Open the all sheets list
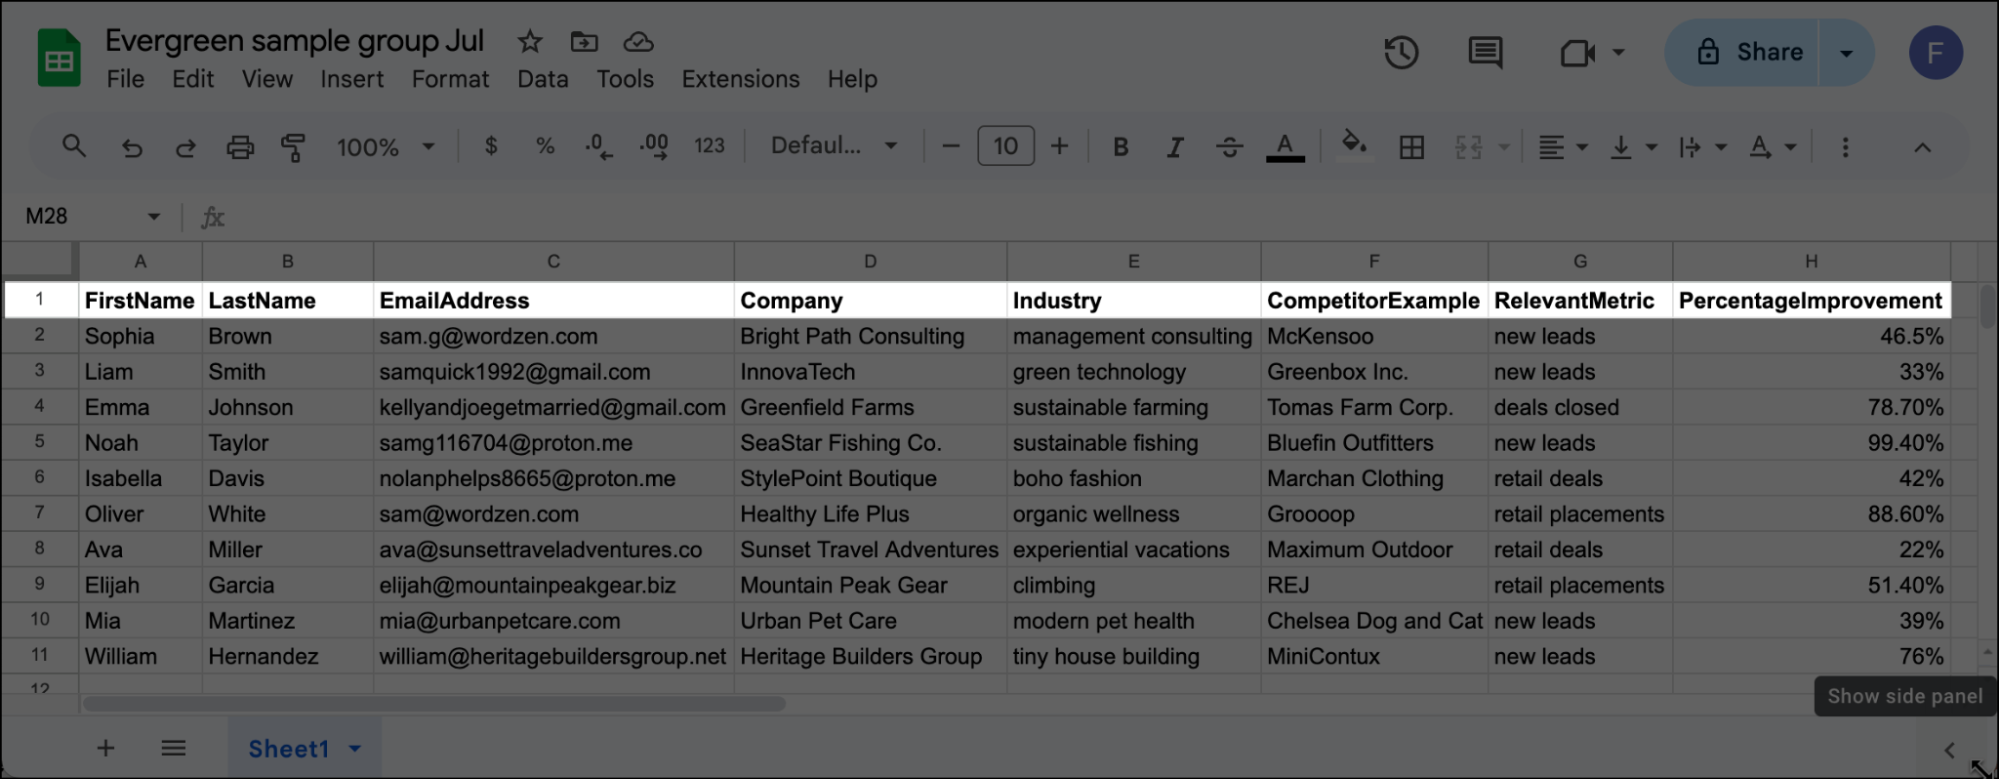The image size is (1999, 779). coord(173,748)
